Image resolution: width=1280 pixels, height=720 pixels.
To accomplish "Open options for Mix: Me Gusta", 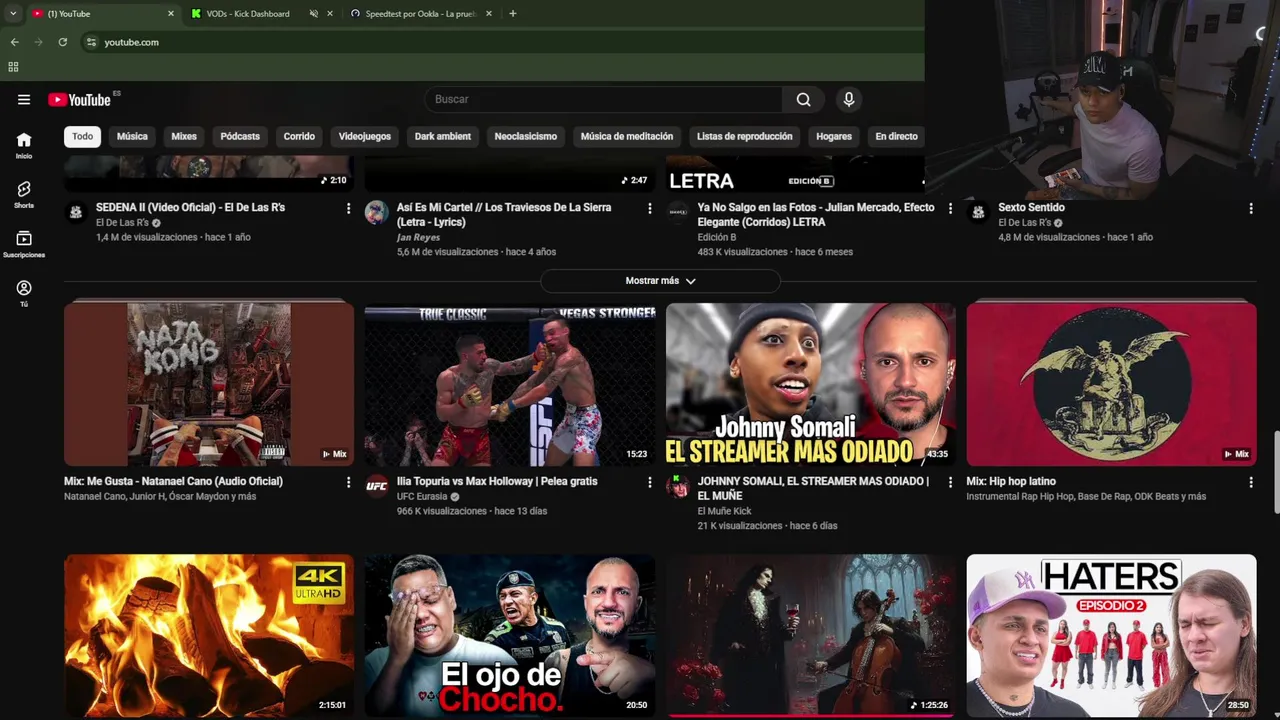I will click(348, 482).
